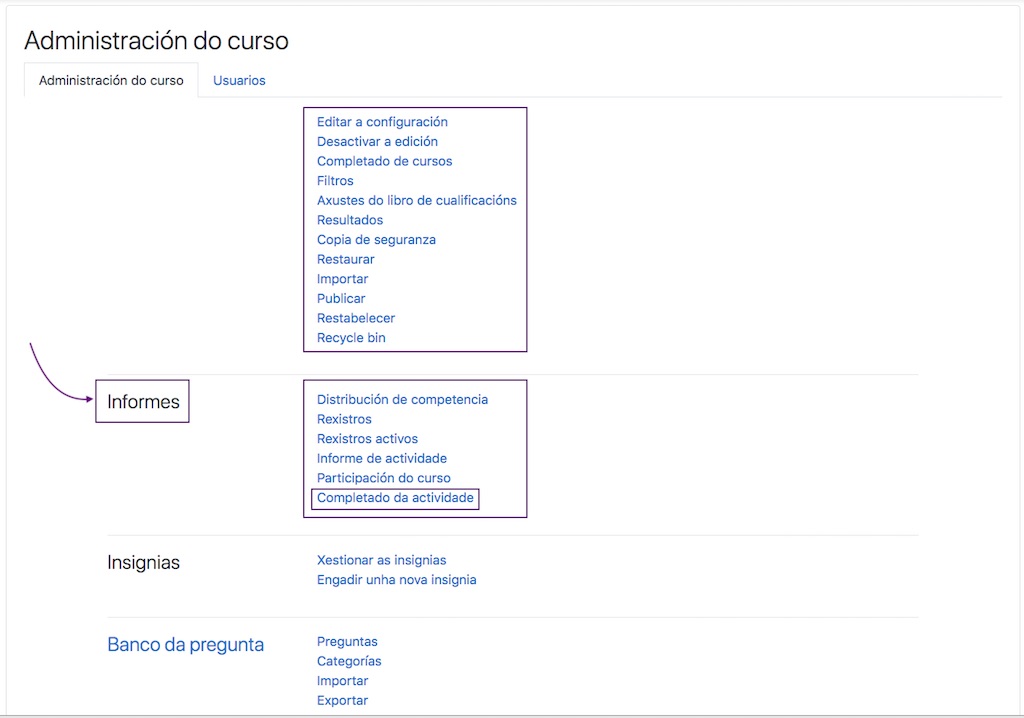
Task: Open the Banco da pregunta section
Action: click(185, 645)
